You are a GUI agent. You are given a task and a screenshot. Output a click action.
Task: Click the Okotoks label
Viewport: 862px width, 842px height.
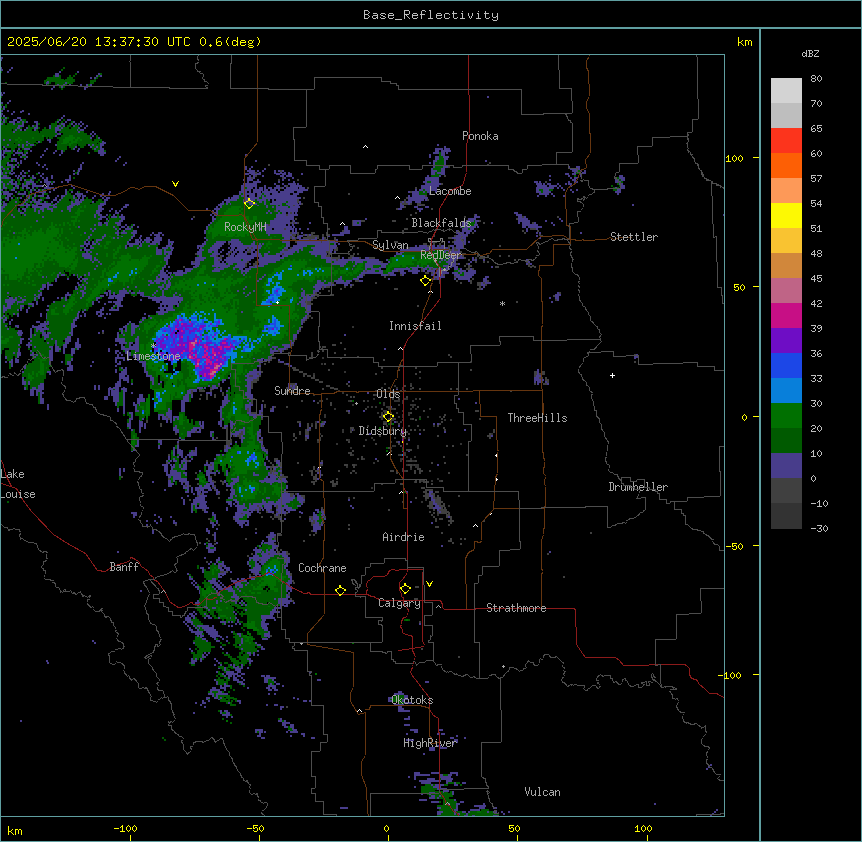pyautogui.click(x=412, y=700)
